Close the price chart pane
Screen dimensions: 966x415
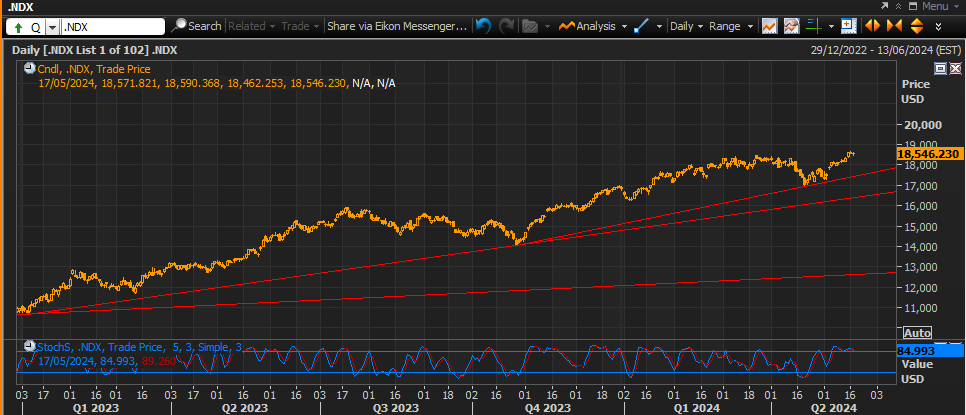(955, 68)
